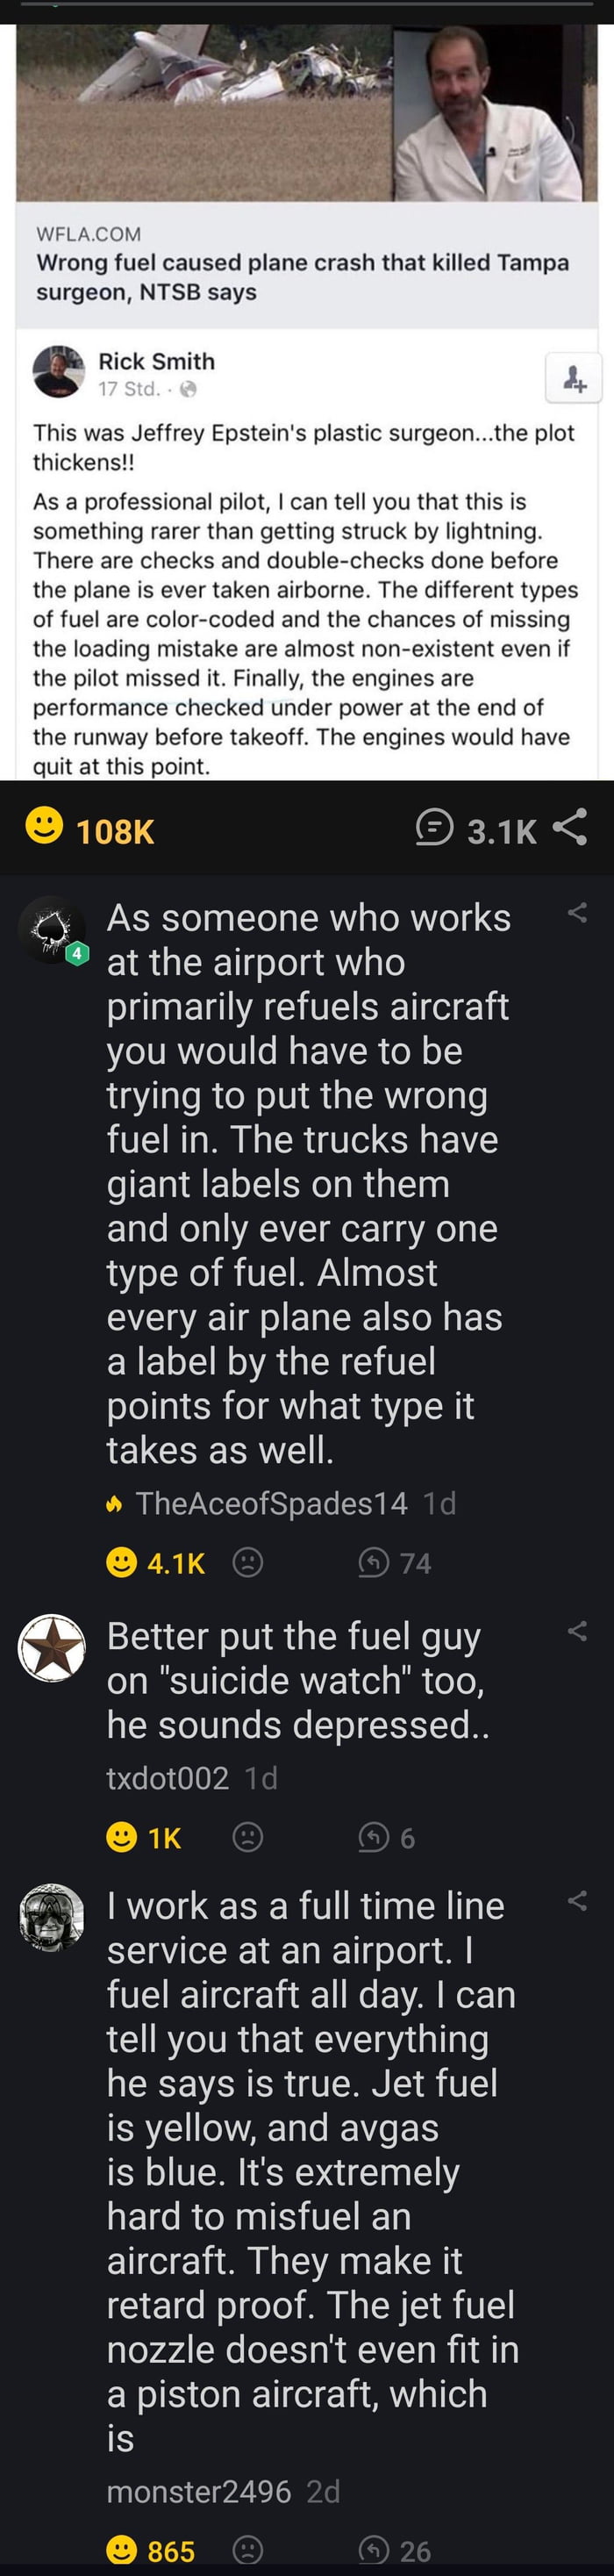The width and height of the screenshot is (614, 2576).
Task: Downvote monster2496's comment with sad face
Action: (x=248, y=2550)
